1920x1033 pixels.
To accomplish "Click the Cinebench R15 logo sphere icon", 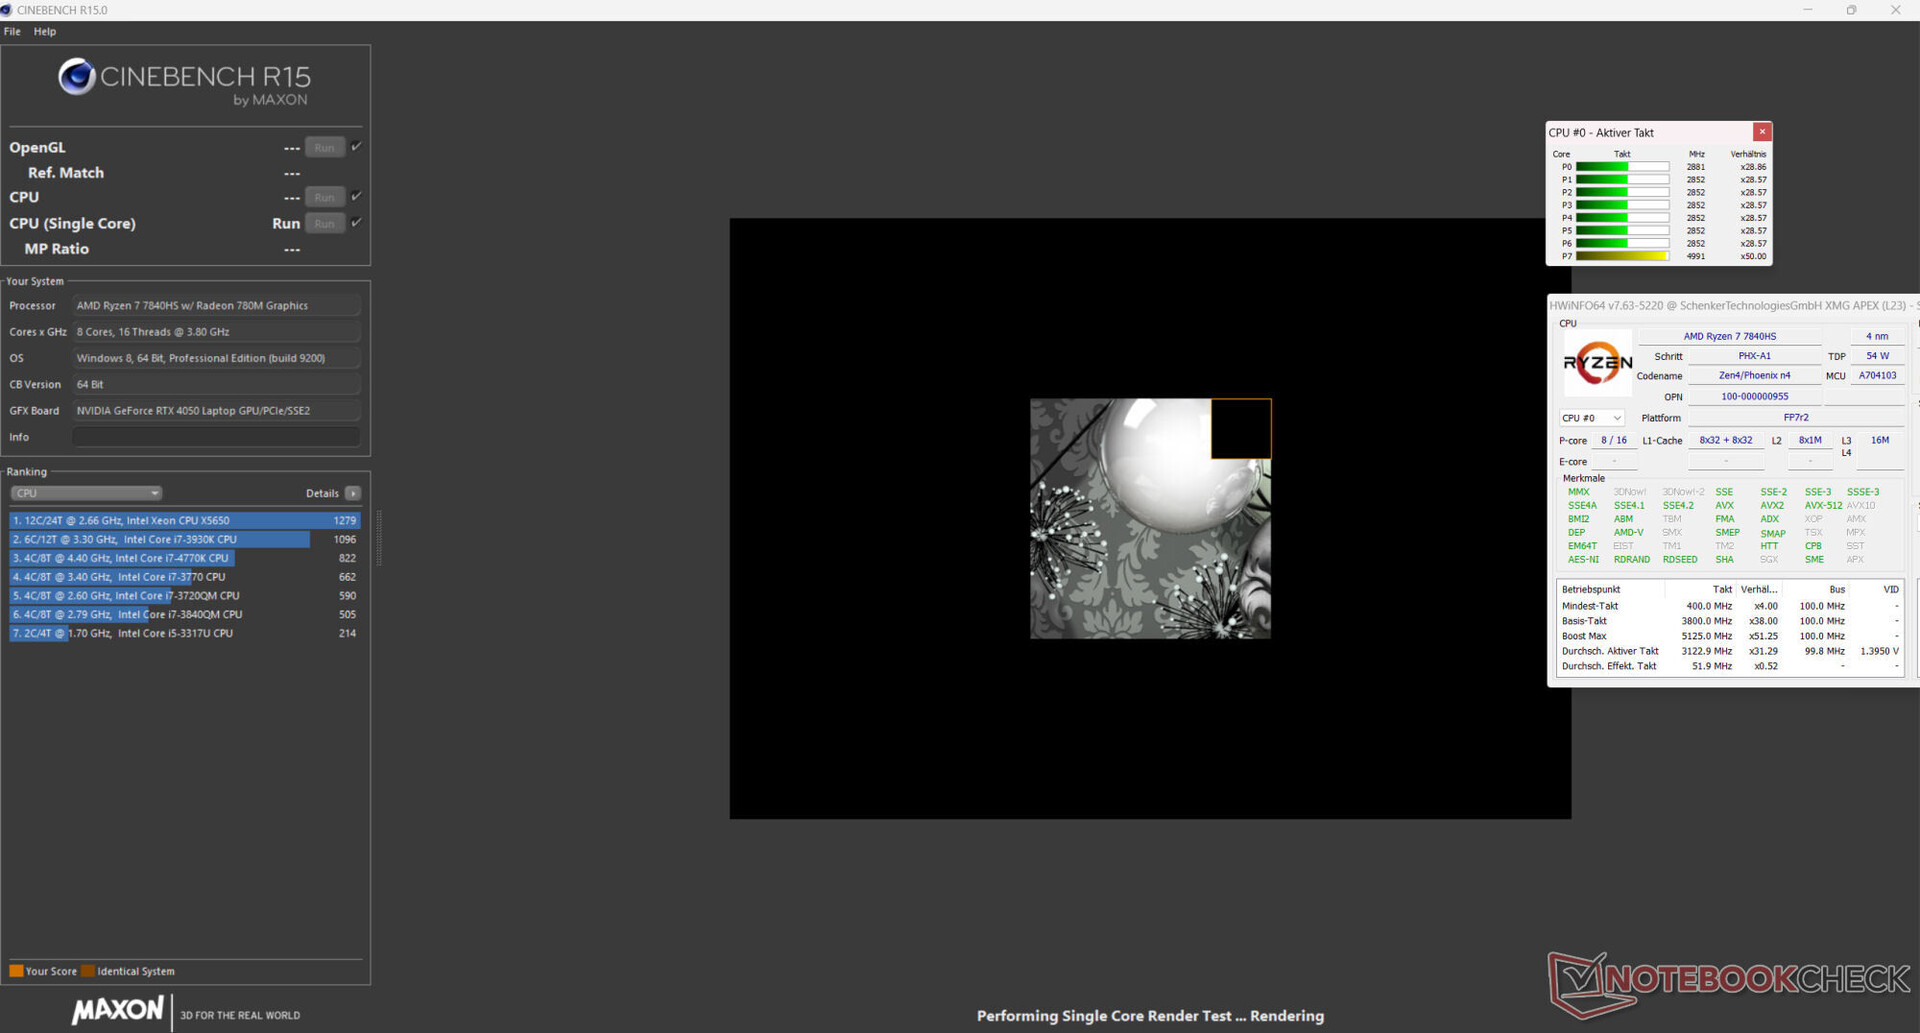I will tap(76, 76).
